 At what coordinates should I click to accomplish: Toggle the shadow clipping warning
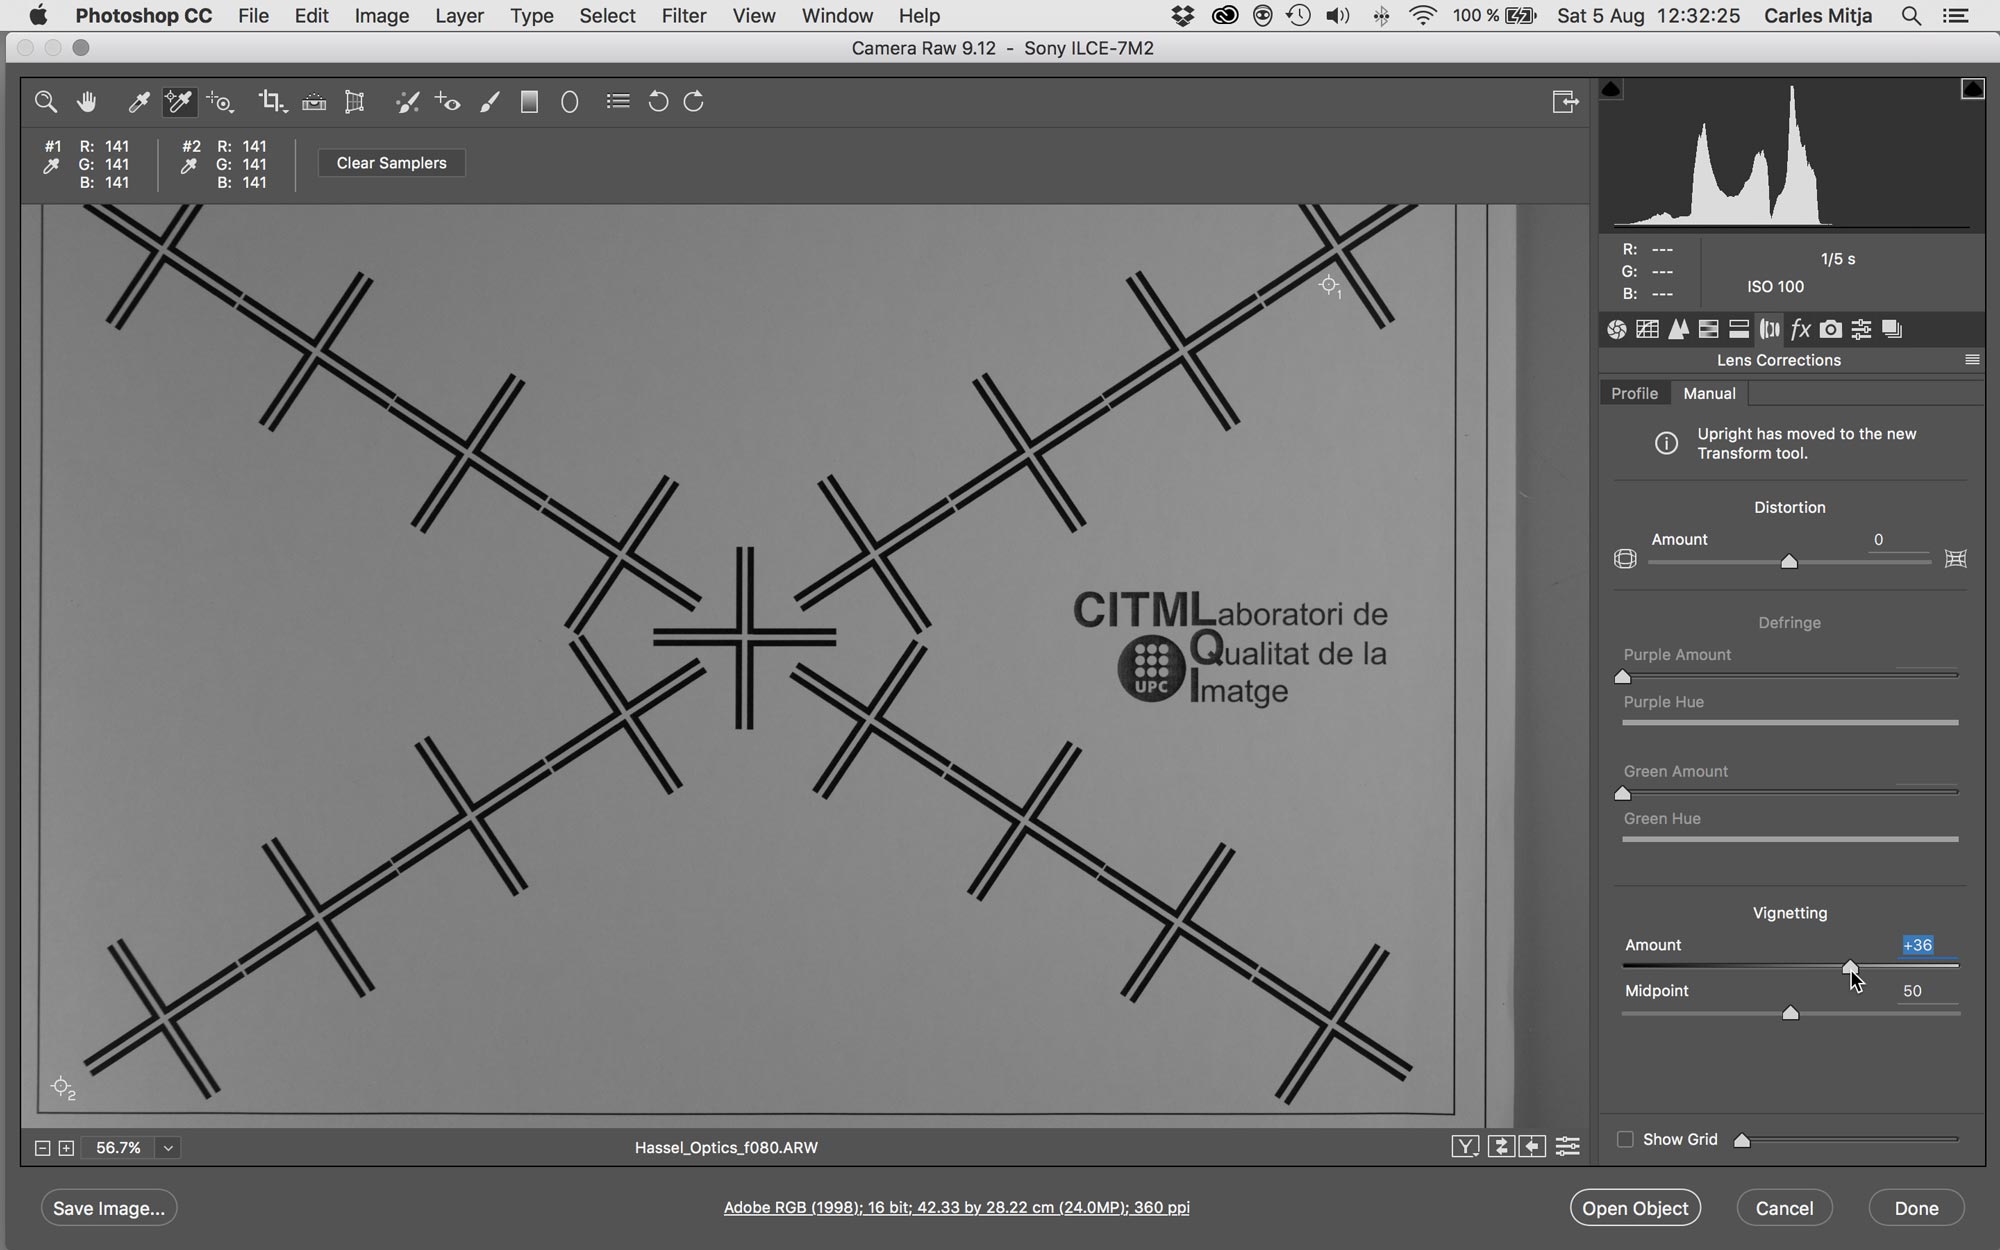[1611, 89]
